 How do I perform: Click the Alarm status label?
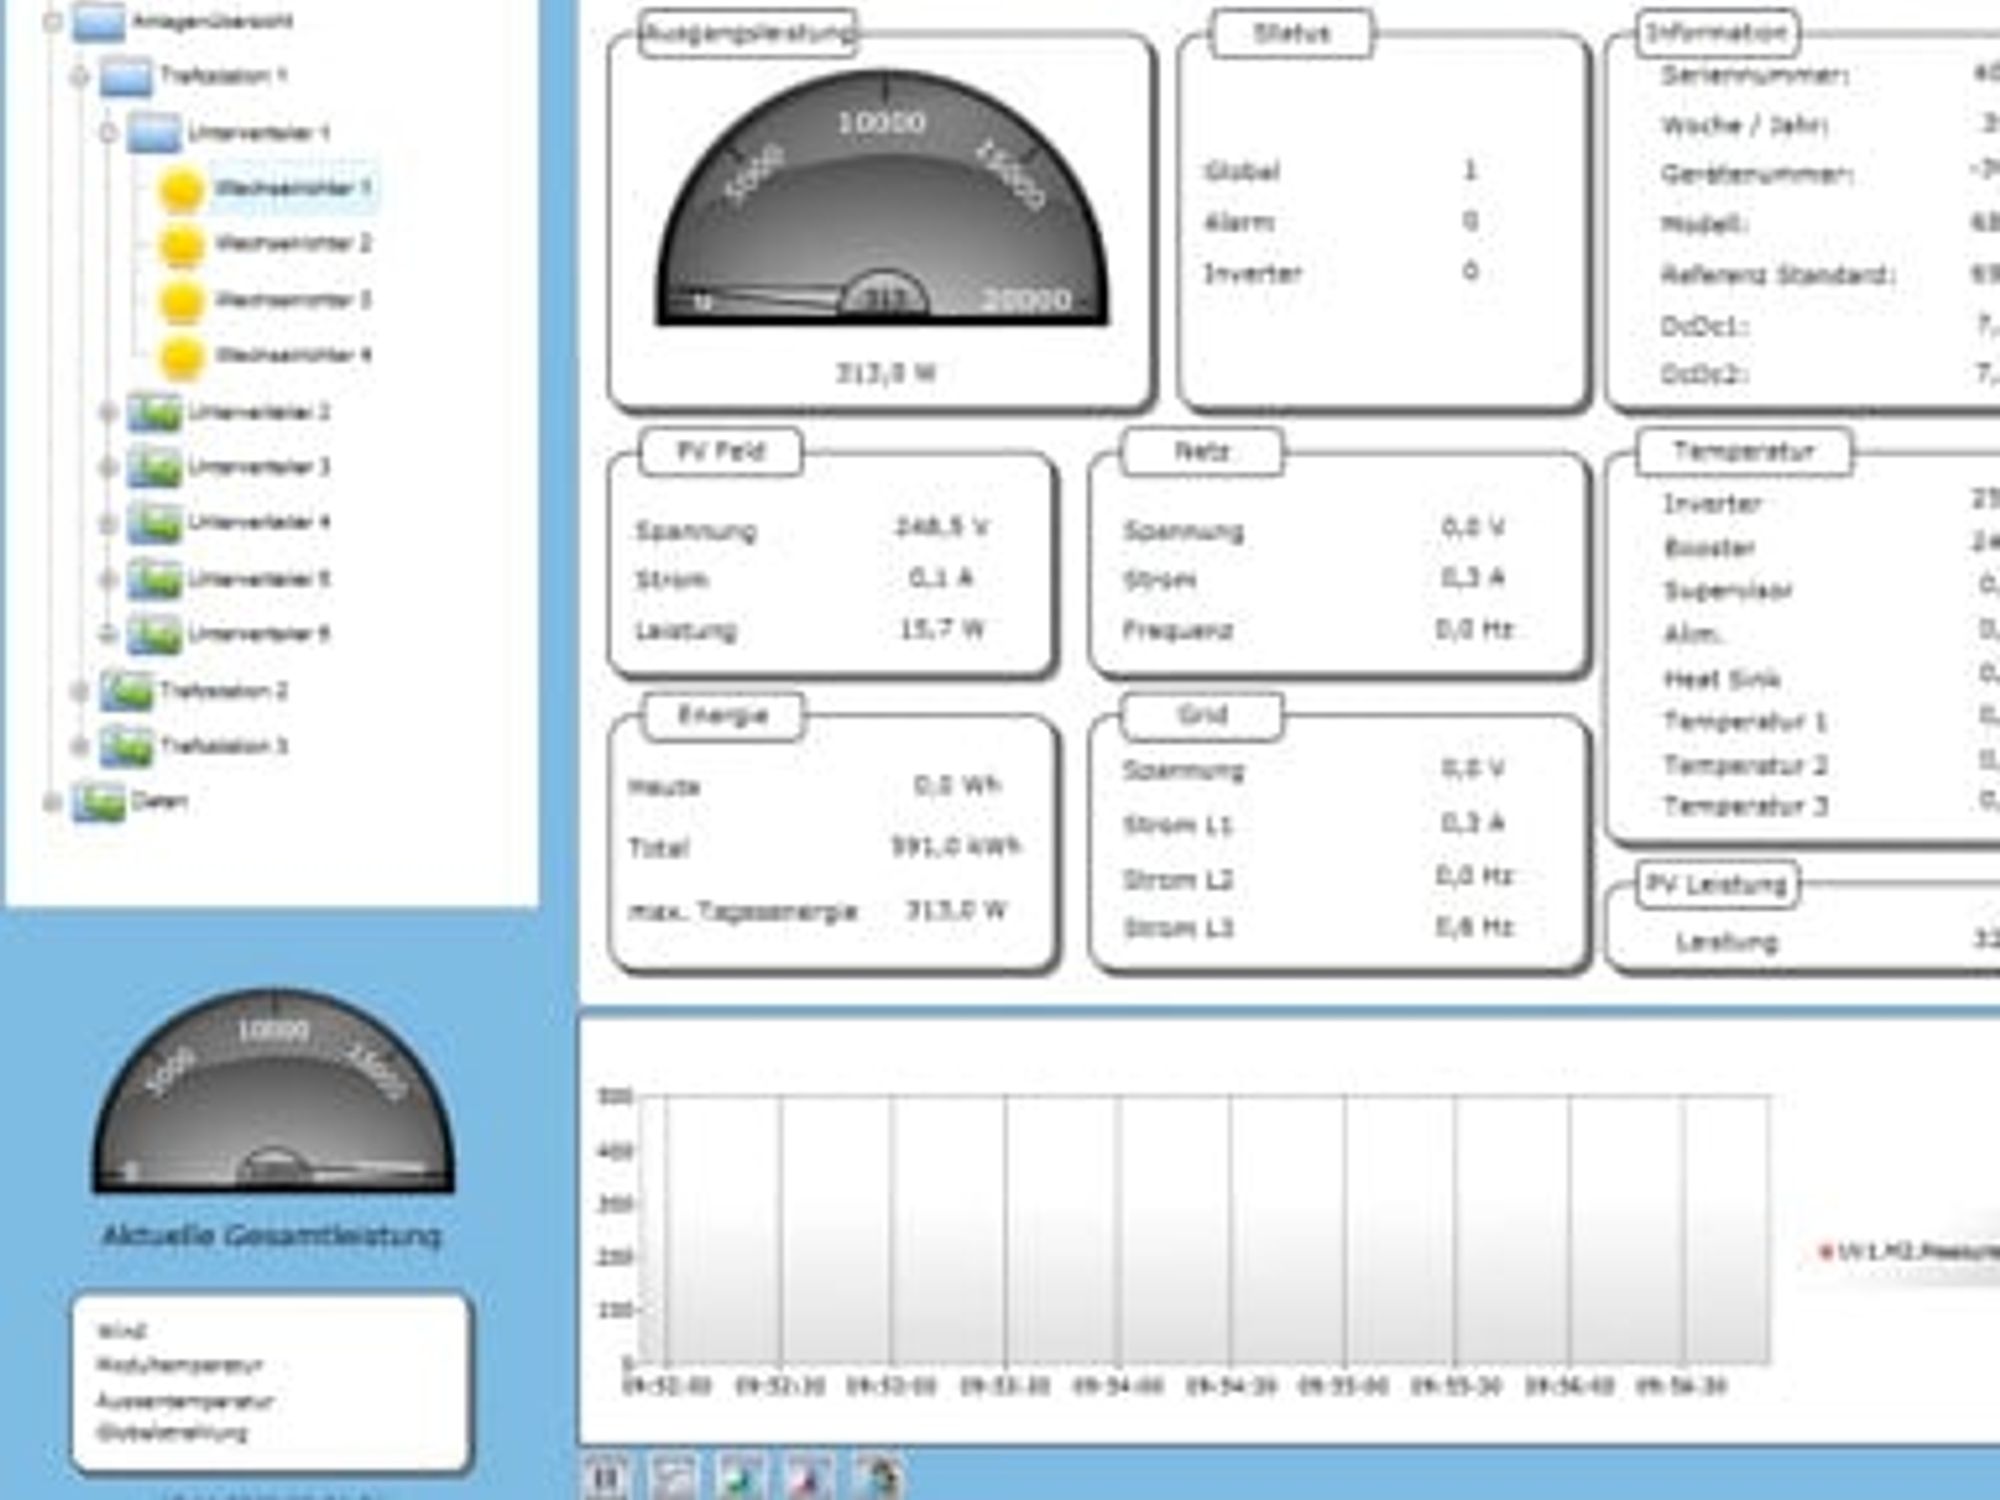pos(1240,223)
